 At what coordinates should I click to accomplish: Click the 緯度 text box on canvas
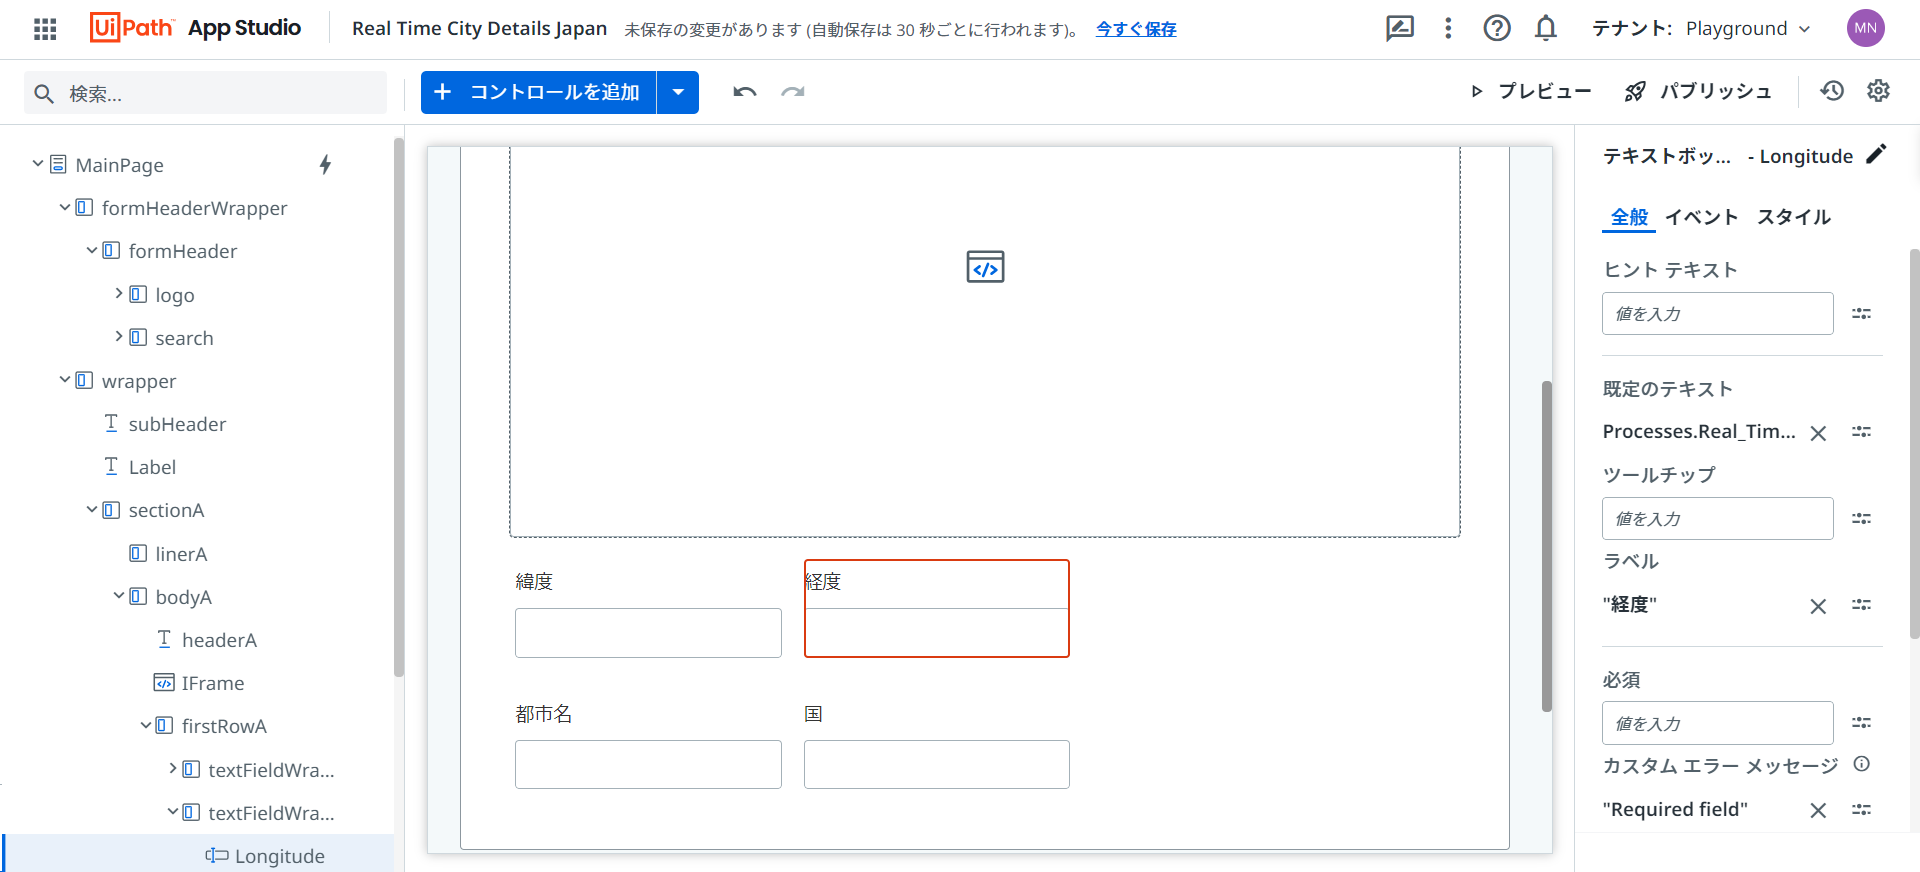click(648, 633)
